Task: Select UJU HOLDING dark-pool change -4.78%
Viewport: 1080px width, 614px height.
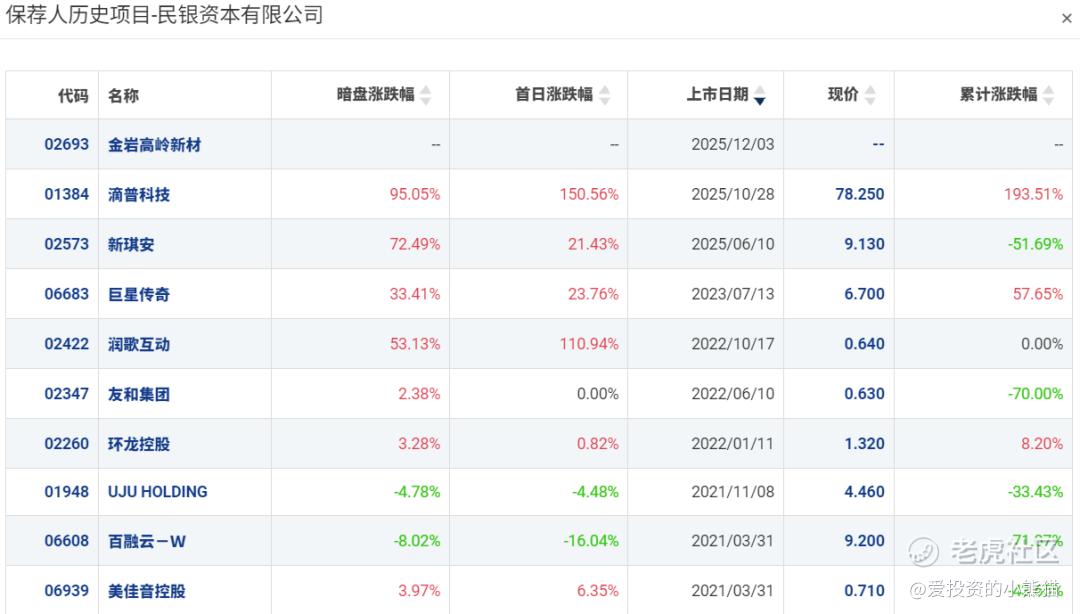Action: click(417, 492)
